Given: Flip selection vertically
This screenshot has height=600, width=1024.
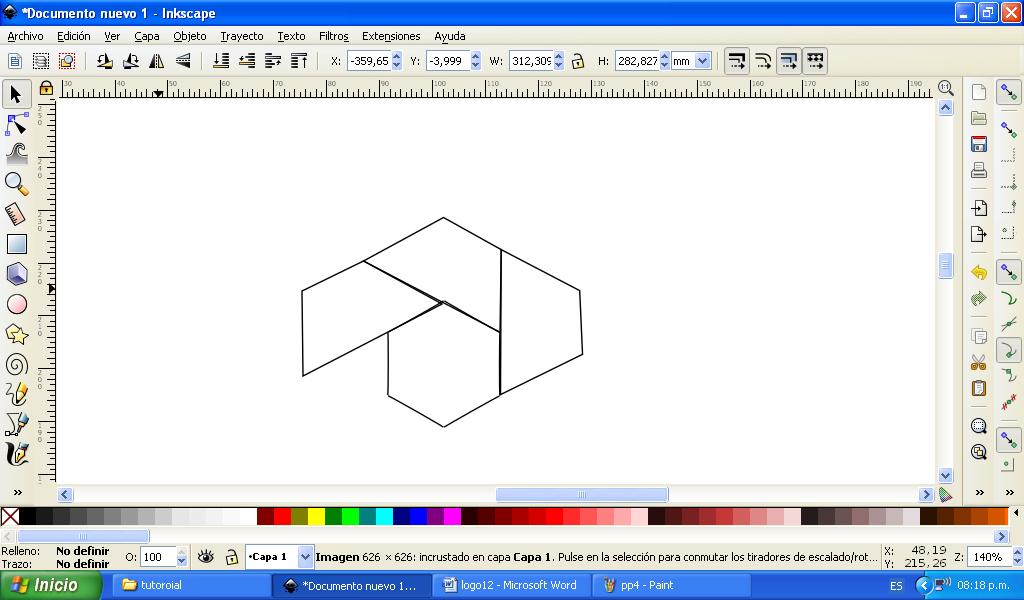Looking at the screenshot, I should (183, 61).
